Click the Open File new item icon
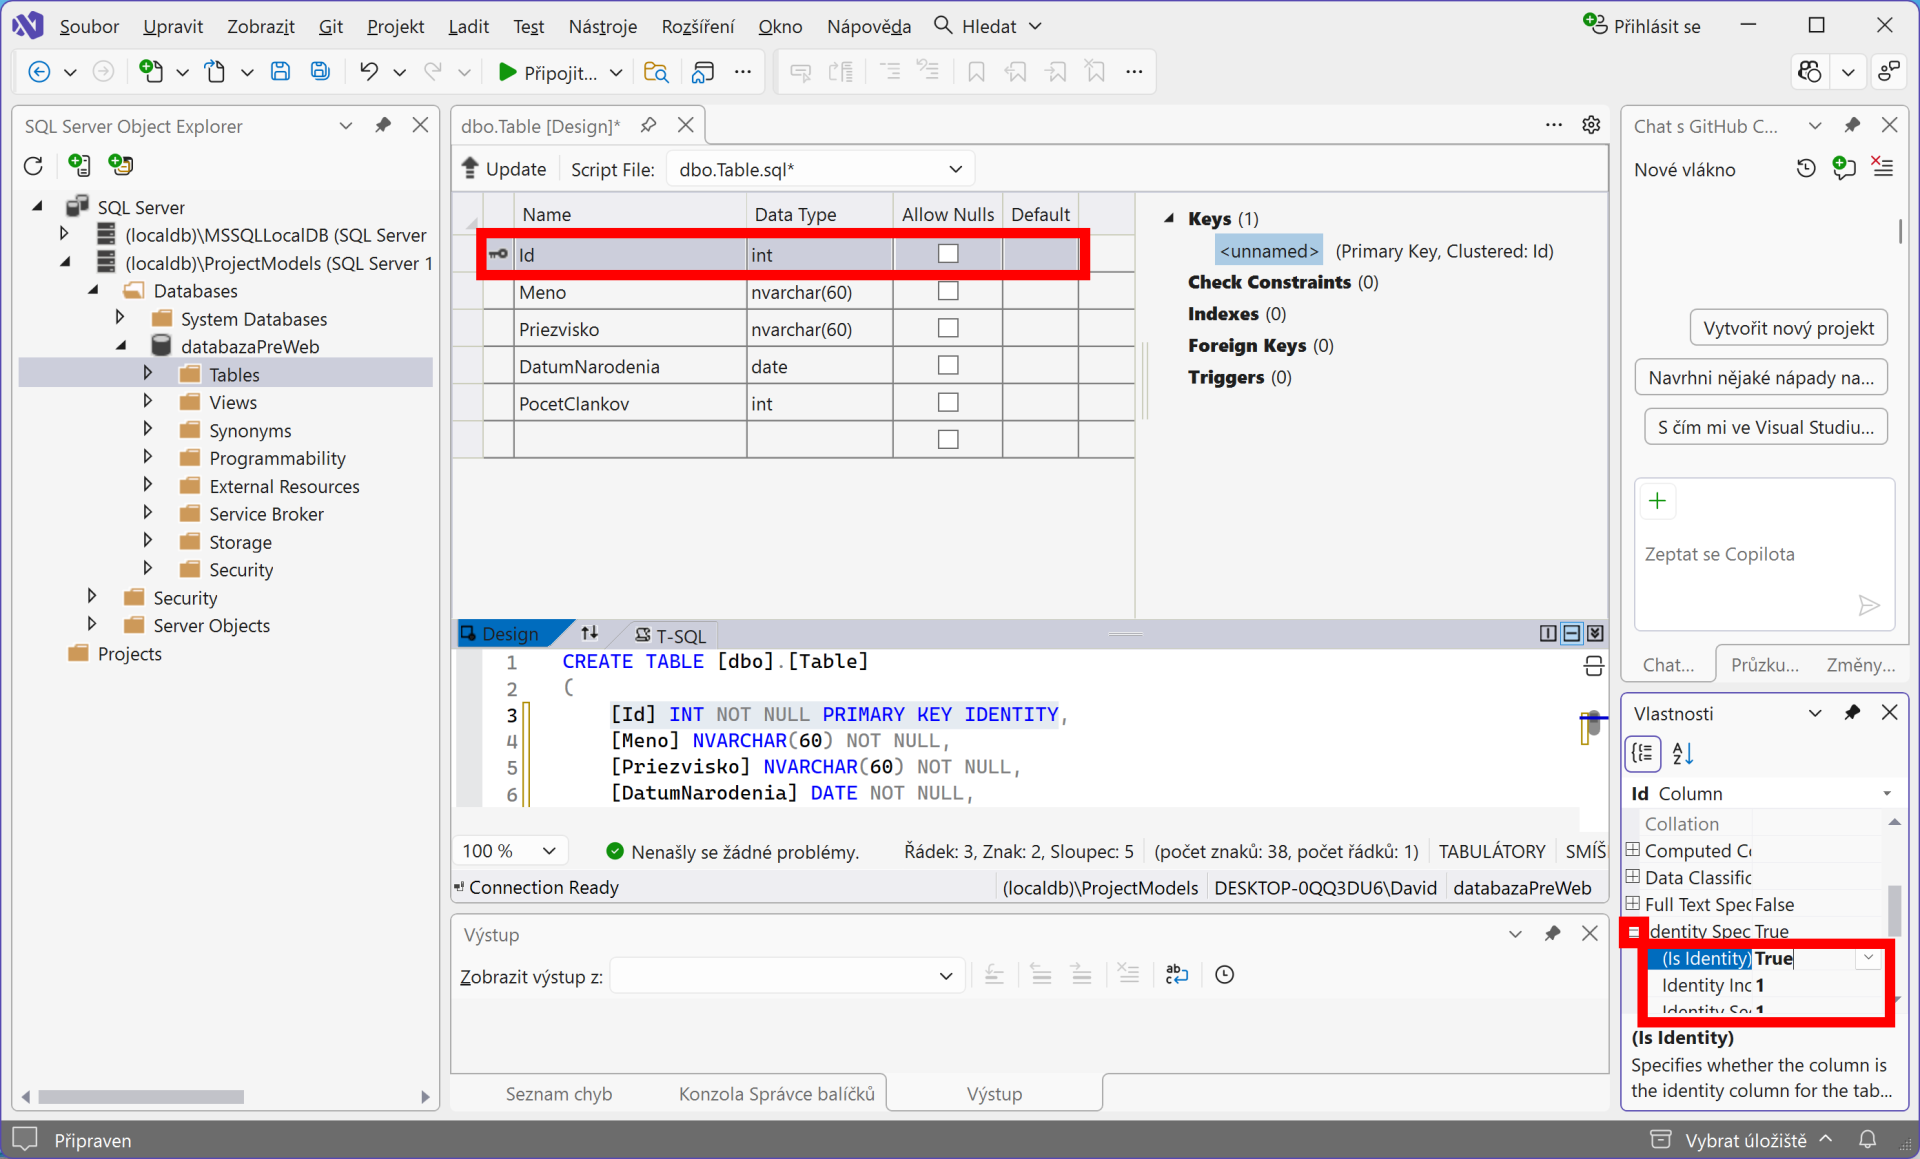 tap(215, 71)
